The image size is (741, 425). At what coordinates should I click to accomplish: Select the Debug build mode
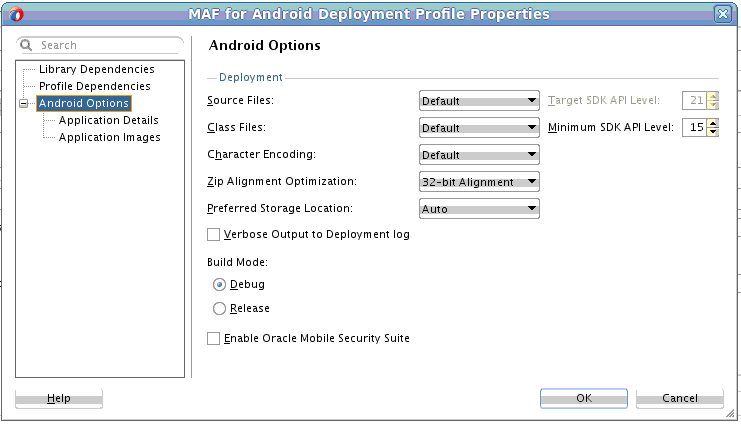coord(219,285)
